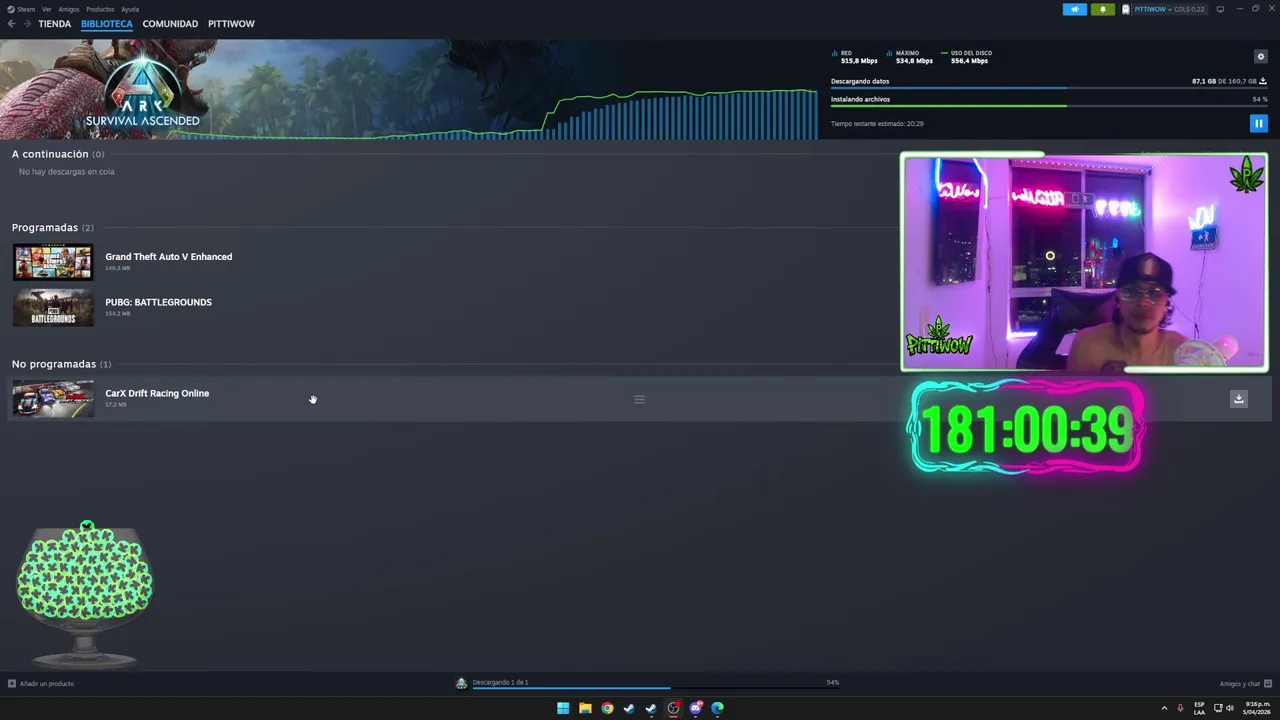Switch to the COMUNIDAD tab
The image size is (1280, 720).
(170, 23)
